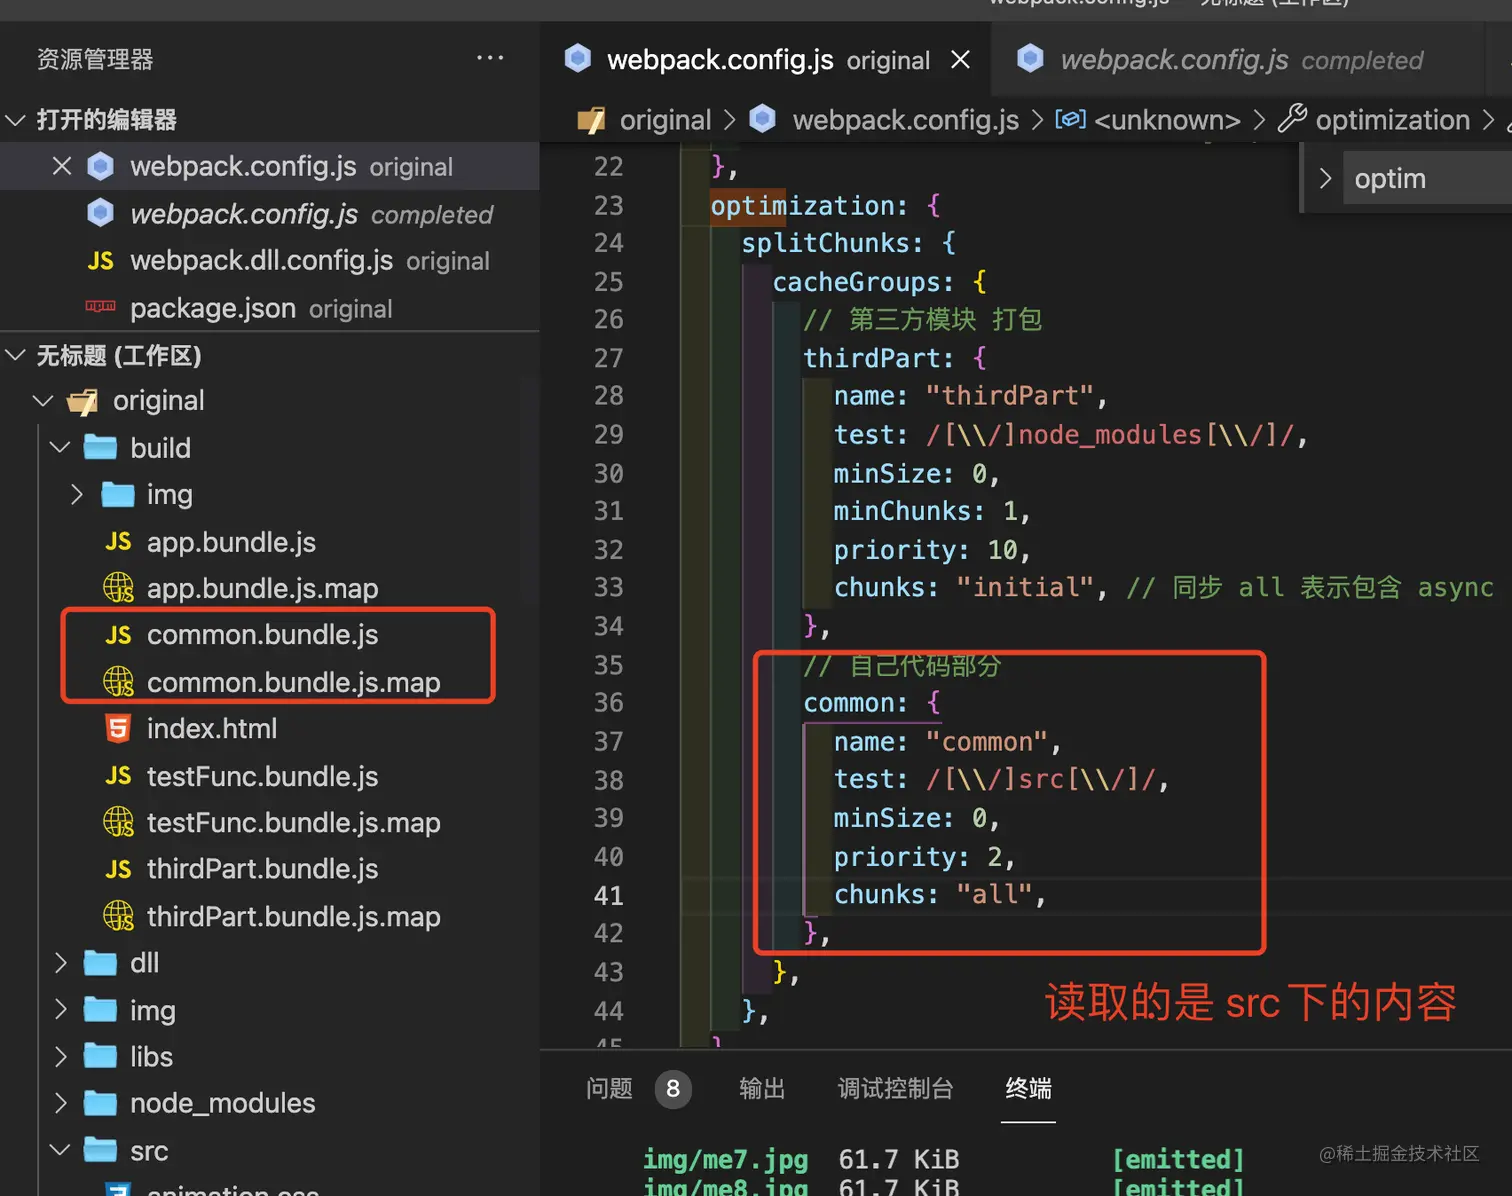Collapse the 无标题 (工作区) workspace section
Image resolution: width=1512 pixels, height=1196 pixels.
click(15, 355)
